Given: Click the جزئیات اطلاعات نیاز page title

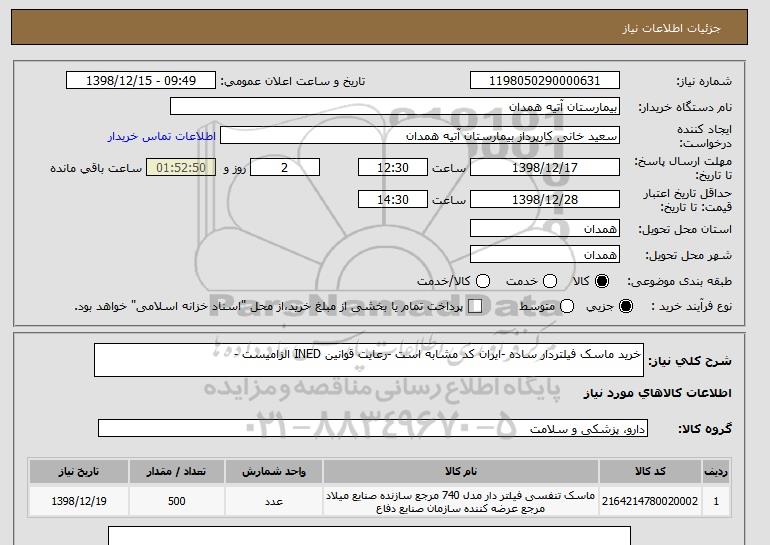Looking at the screenshot, I should (x=671, y=28).
